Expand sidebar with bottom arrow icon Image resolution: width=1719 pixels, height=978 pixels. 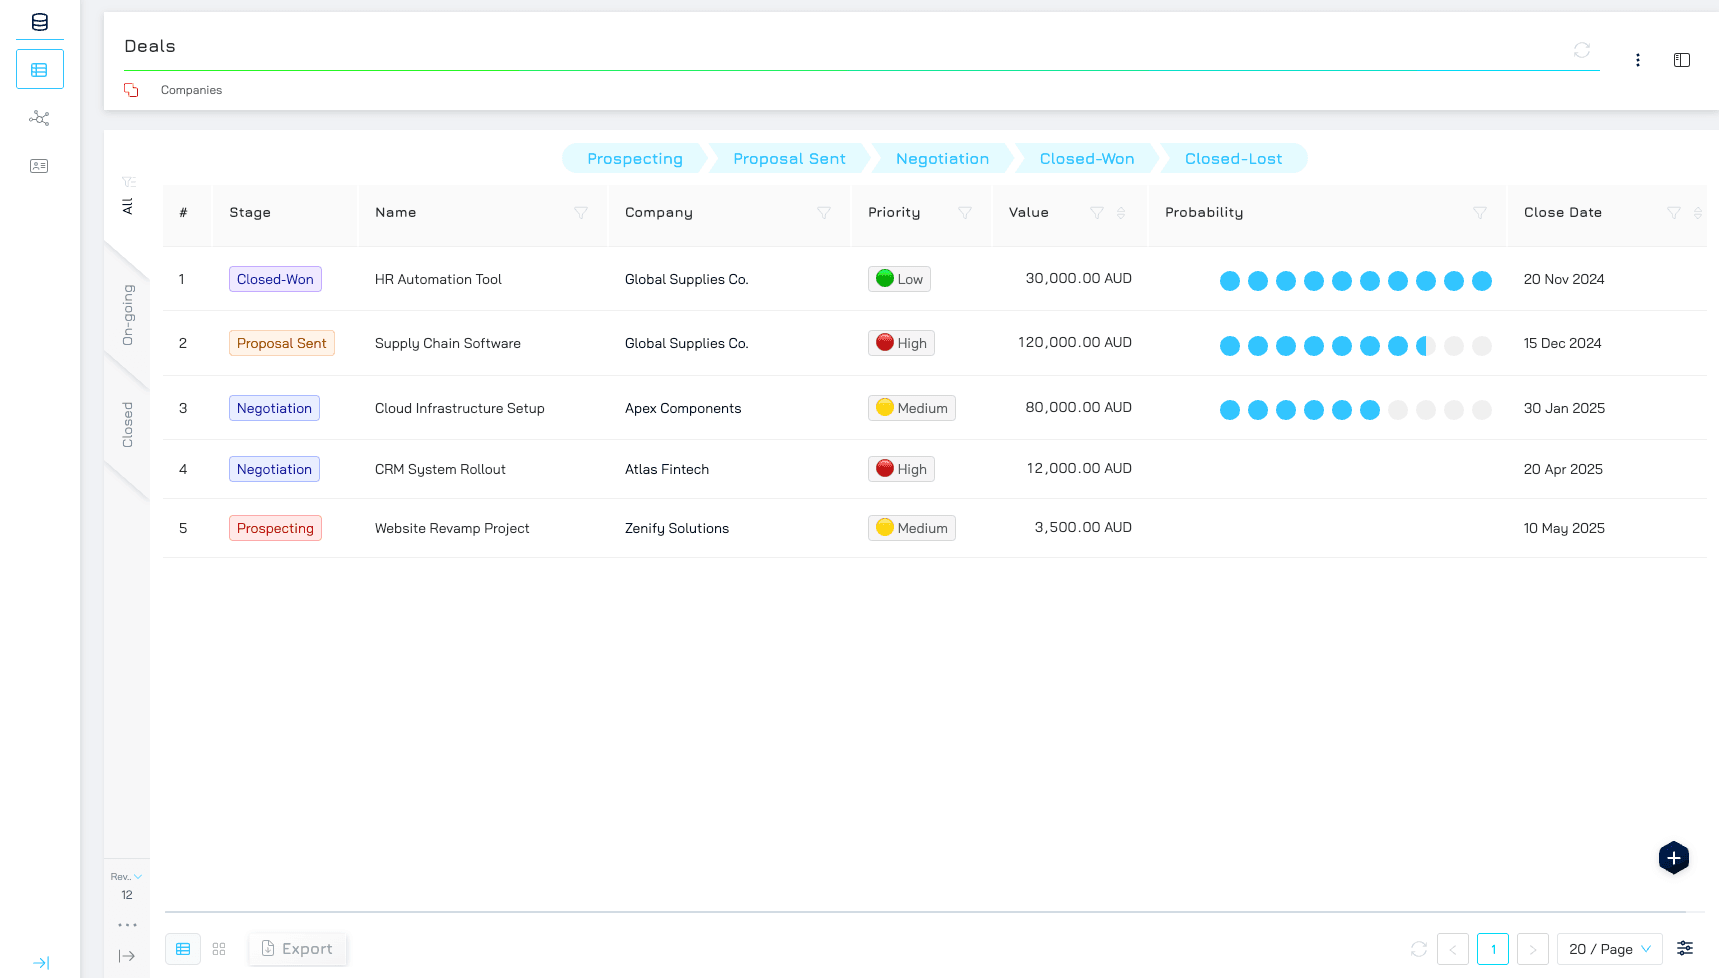pyautogui.click(x=41, y=963)
